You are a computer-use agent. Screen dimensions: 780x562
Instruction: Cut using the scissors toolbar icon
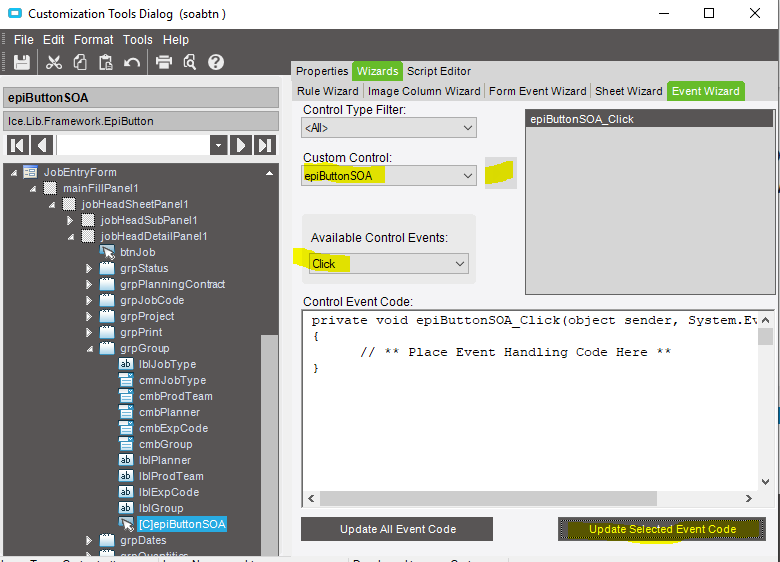(54, 62)
